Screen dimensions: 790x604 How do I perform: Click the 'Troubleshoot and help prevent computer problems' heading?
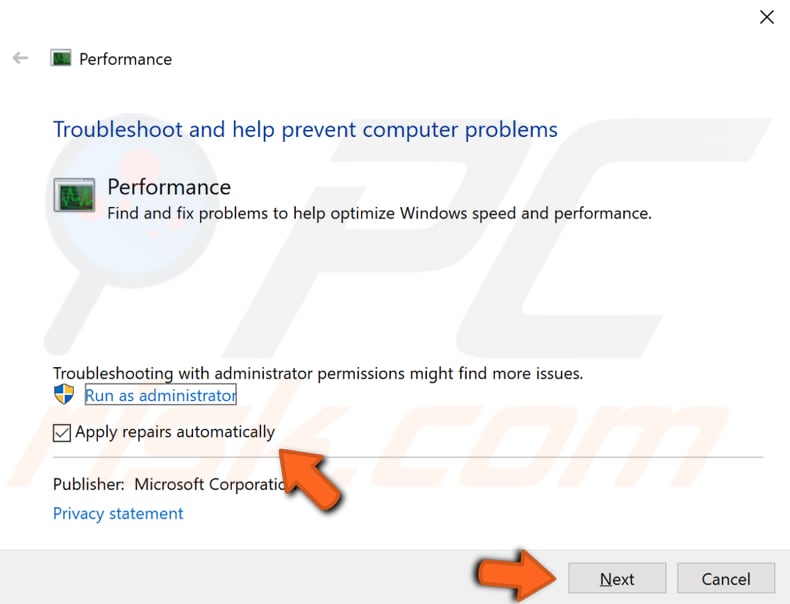pyautogui.click(x=305, y=129)
